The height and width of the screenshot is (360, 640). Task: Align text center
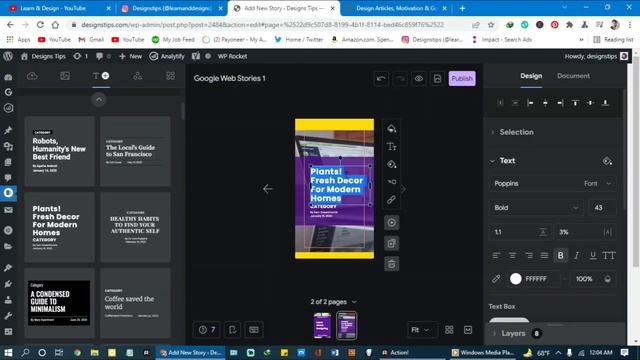click(512, 256)
